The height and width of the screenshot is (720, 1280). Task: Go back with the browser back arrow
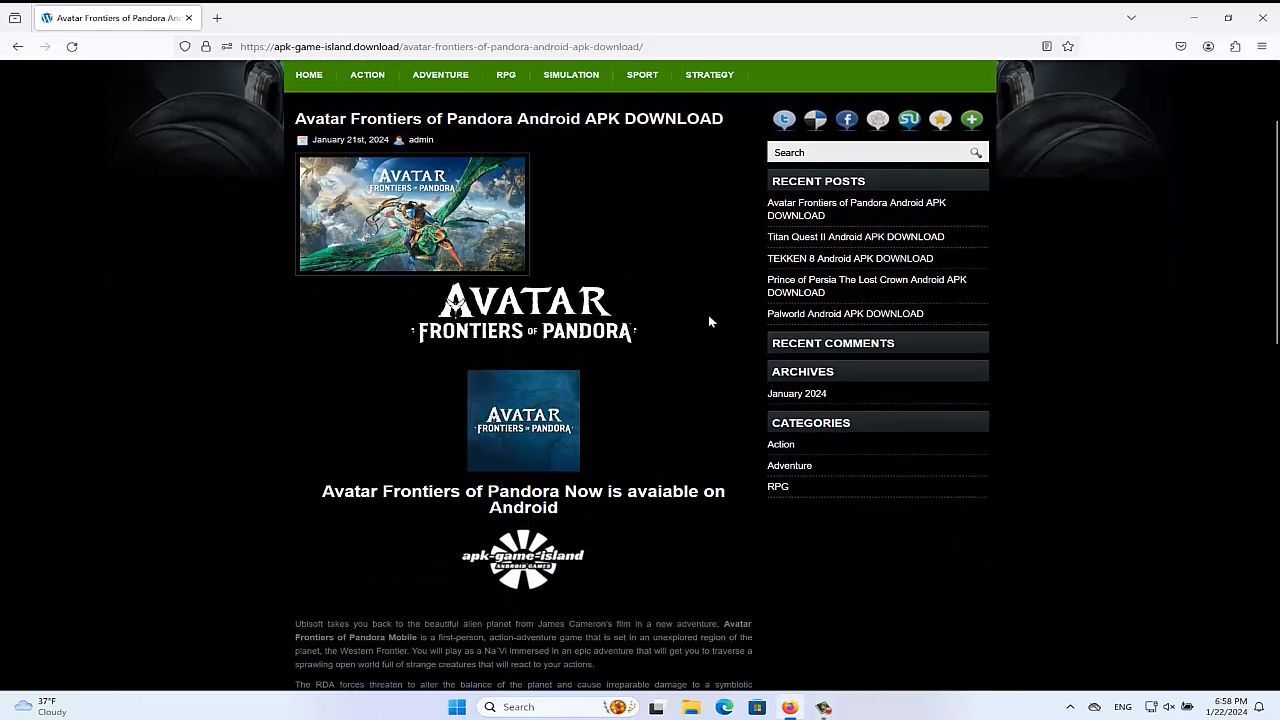point(18,46)
